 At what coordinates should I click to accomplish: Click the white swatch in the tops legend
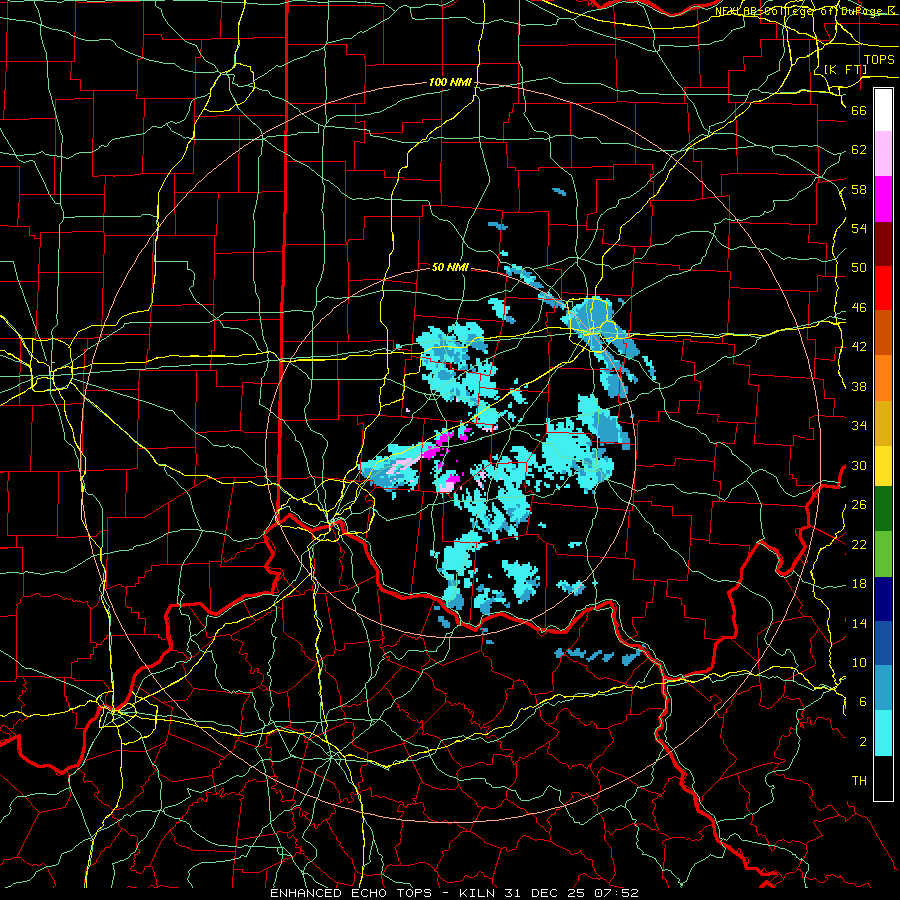[883, 110]
